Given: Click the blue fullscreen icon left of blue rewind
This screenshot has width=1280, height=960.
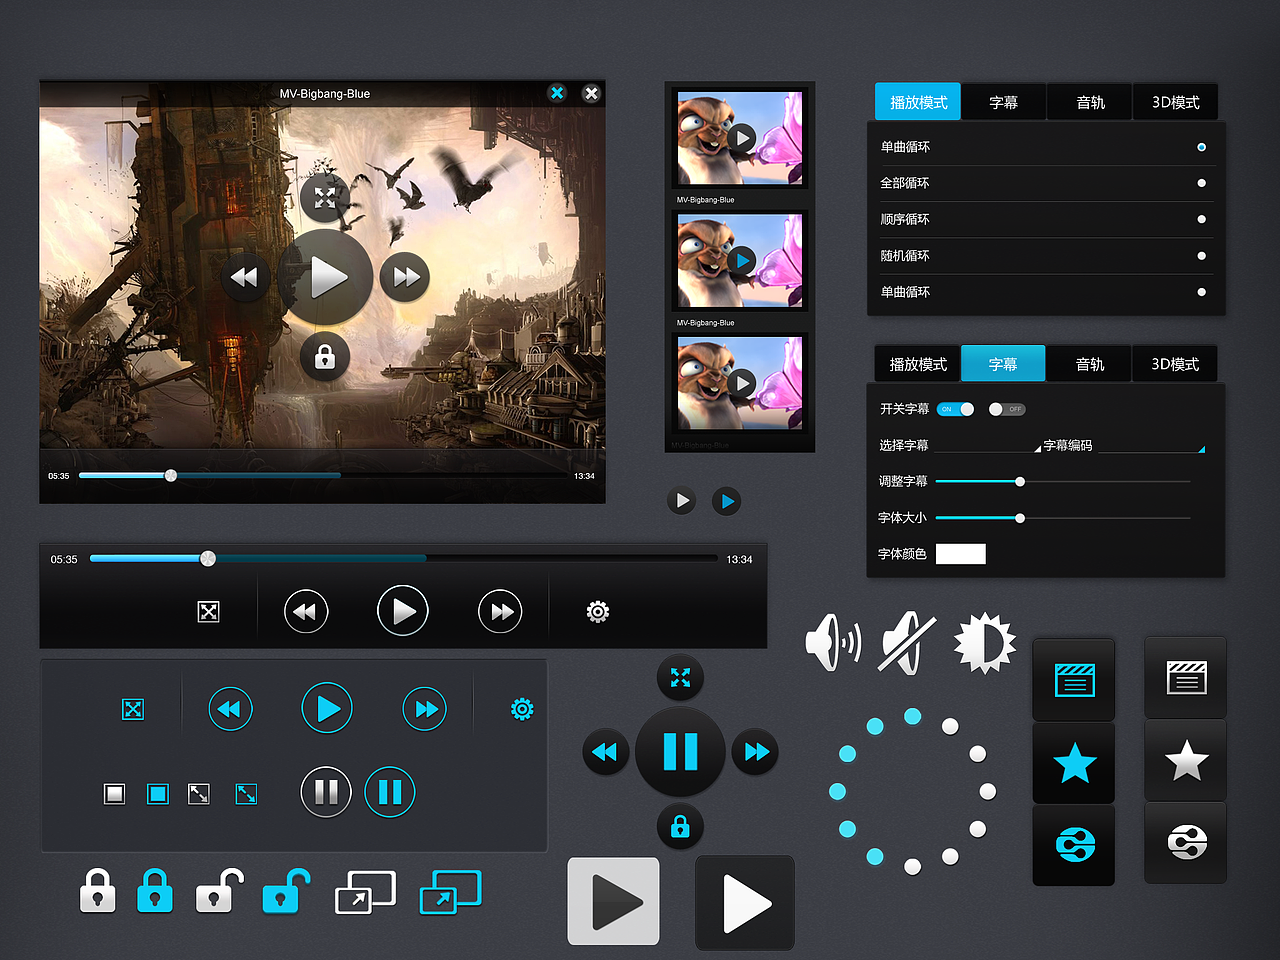Looking at the screenshot, I should pos(133,709).
